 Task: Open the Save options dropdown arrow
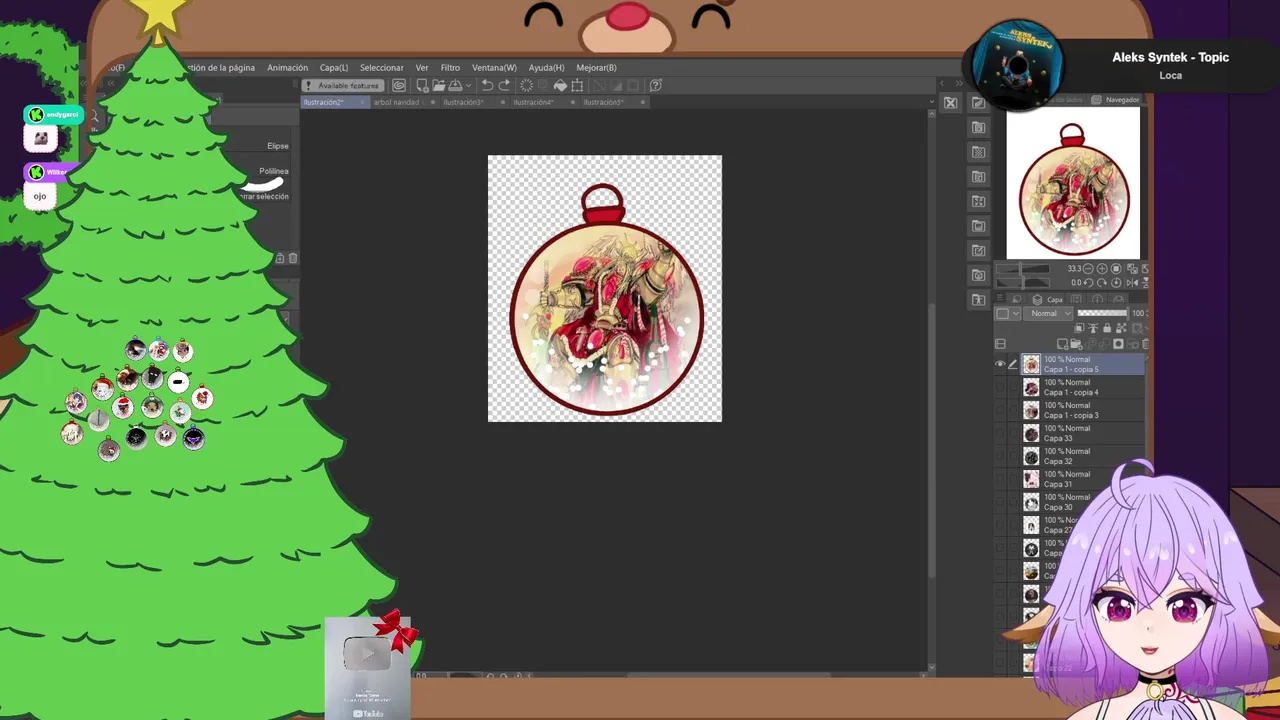pyautogui.click(x=468, y=85)
